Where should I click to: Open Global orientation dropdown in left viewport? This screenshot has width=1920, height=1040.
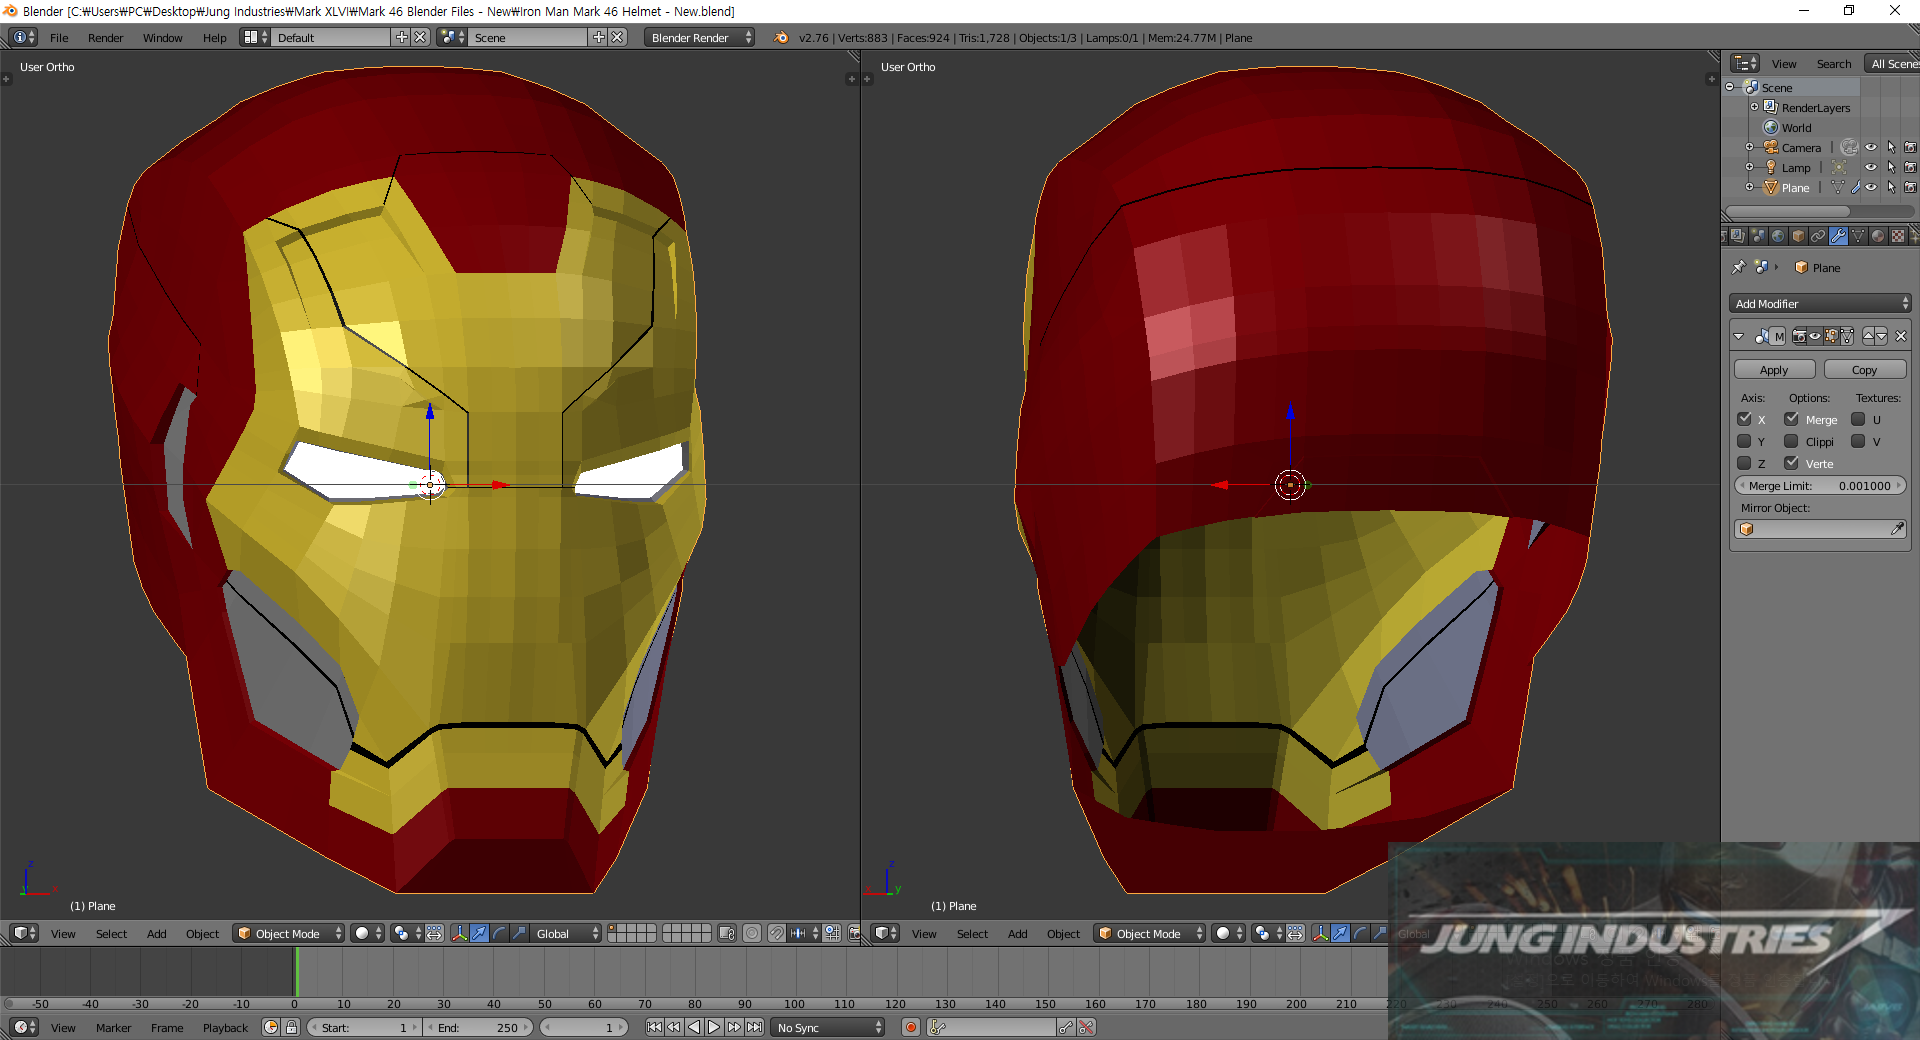click(564, 933)
